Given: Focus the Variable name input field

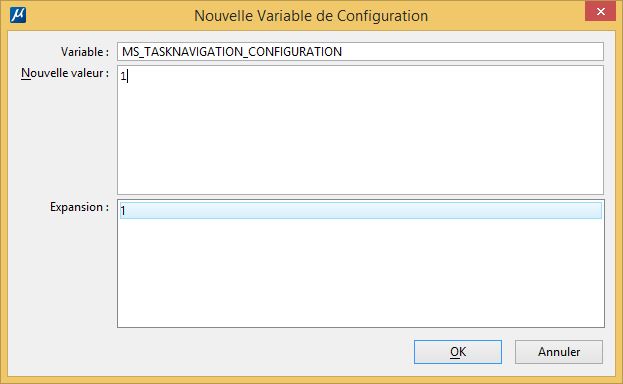Looking at the screenshot, I should [x=360, y=52].
